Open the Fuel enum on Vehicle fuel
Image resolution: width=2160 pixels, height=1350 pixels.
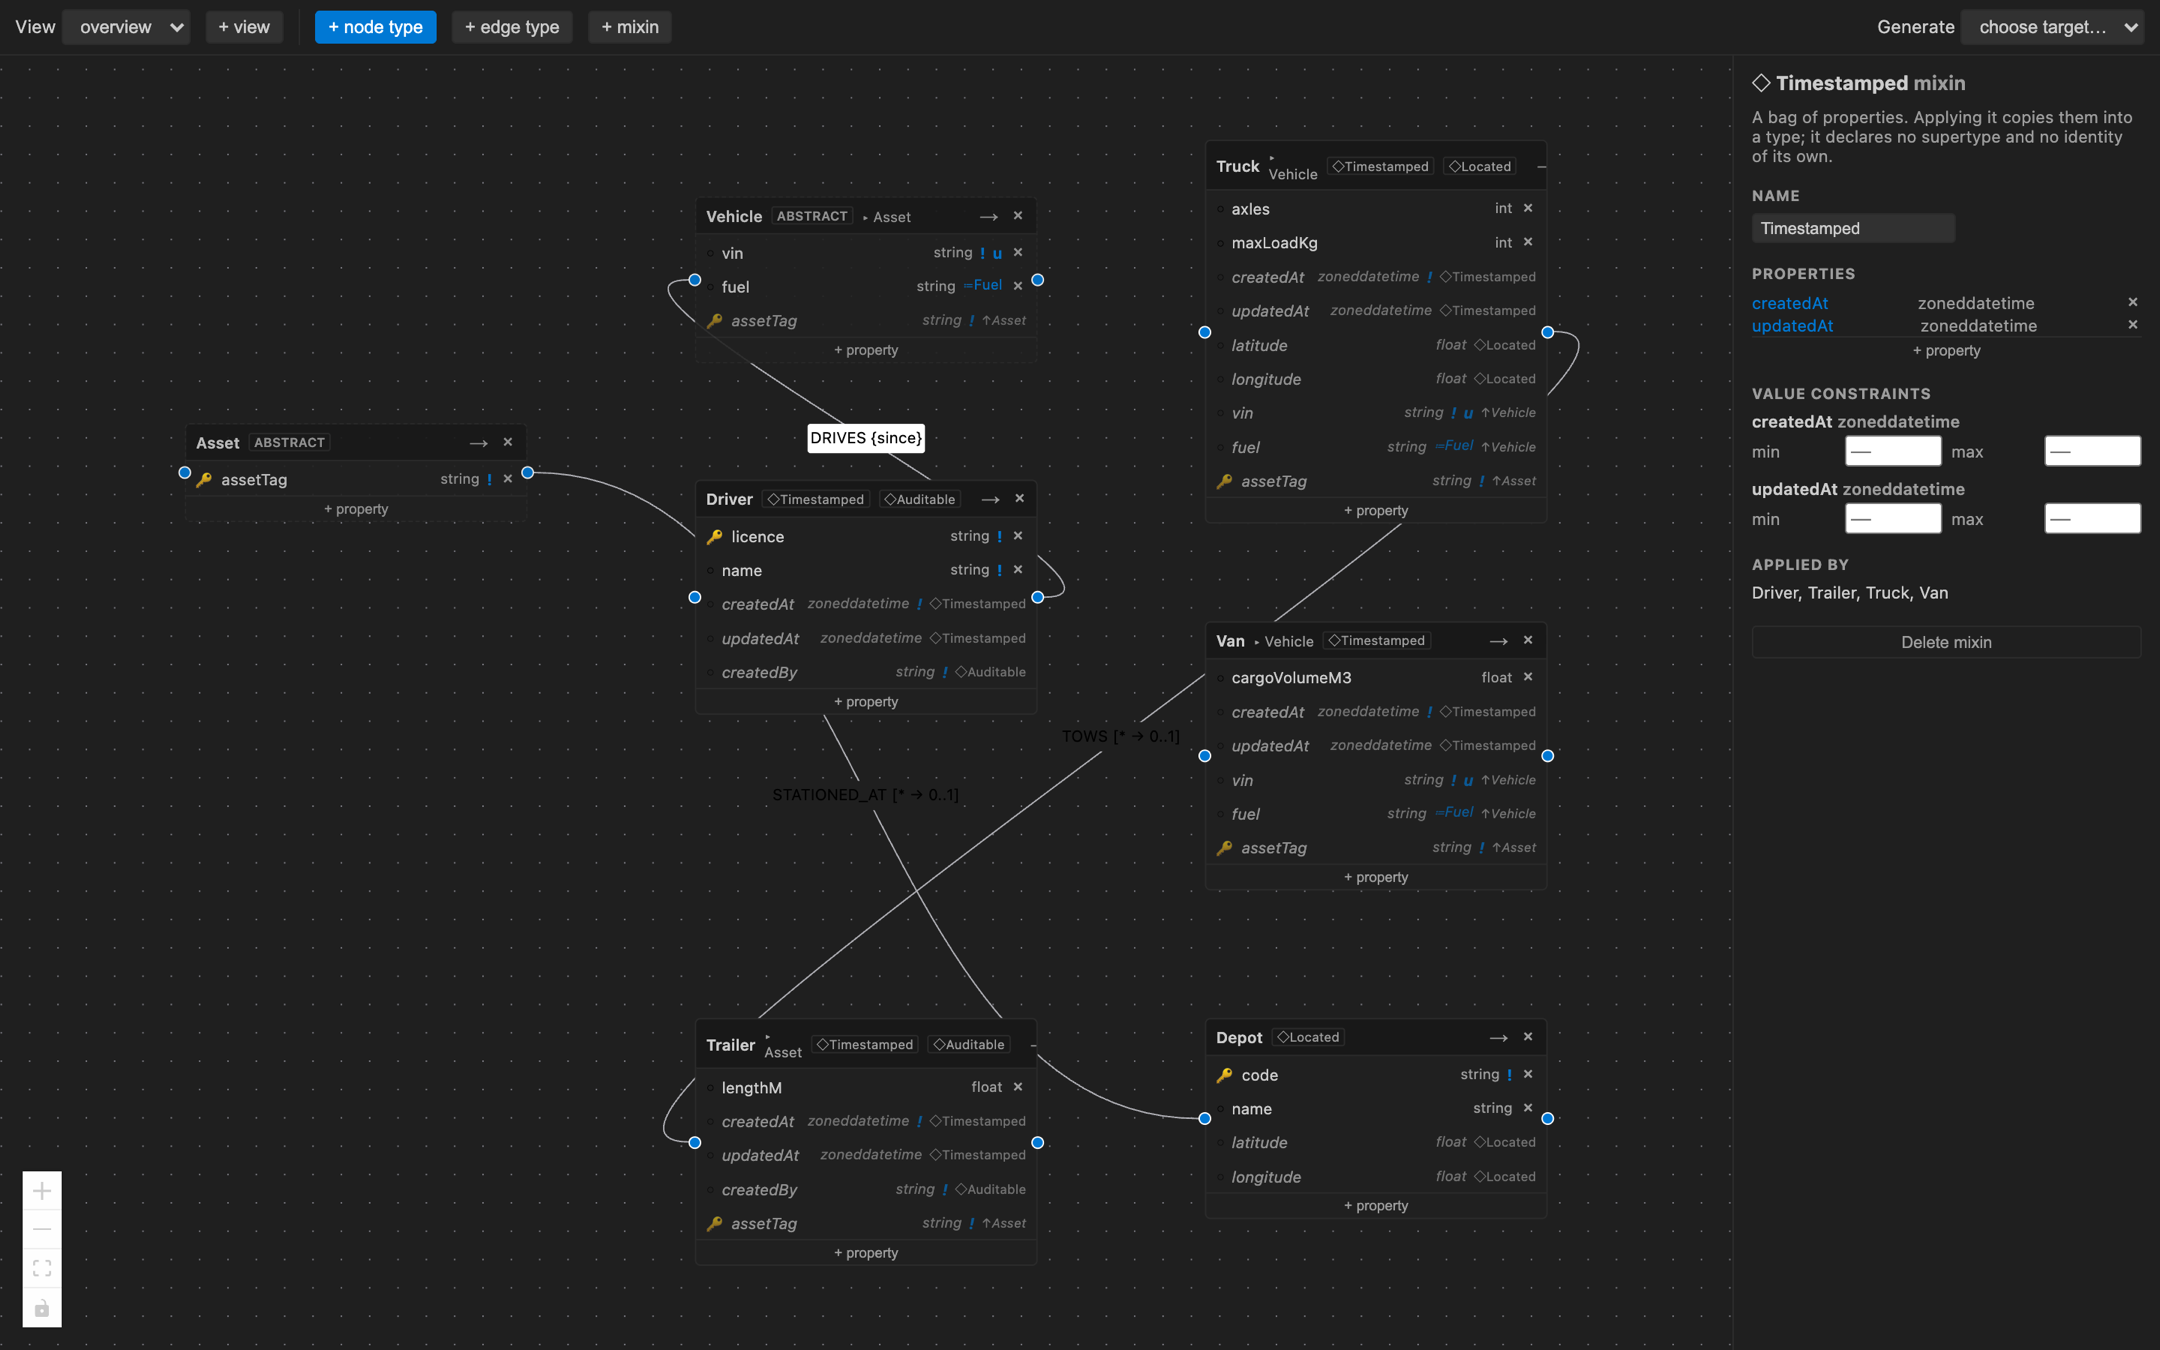[x=983, y=285]
